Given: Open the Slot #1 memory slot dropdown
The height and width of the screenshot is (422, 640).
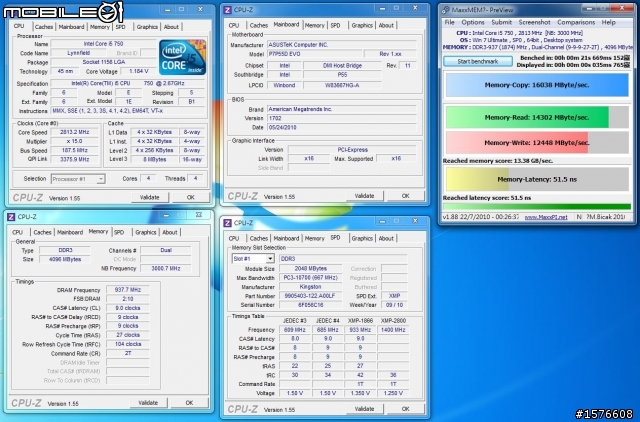Looking at the screenshot, I should tap(253, 259).
